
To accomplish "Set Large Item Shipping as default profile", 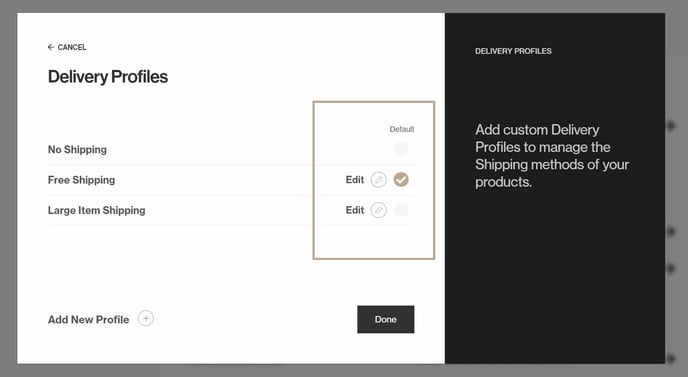I will (401, 210).
